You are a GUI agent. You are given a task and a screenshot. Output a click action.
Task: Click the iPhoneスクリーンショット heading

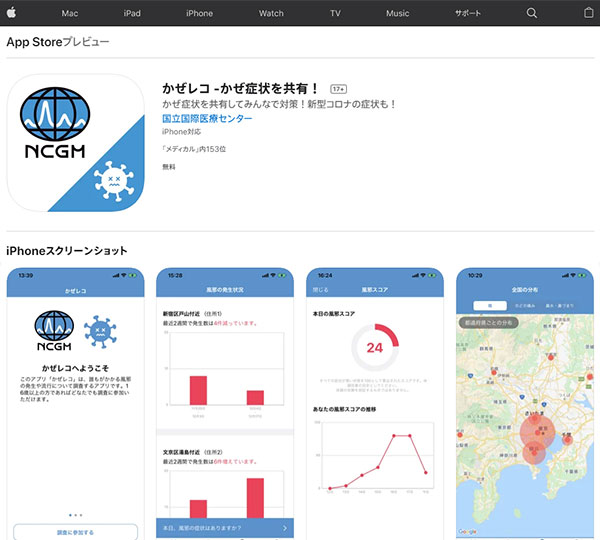point(67,251)
